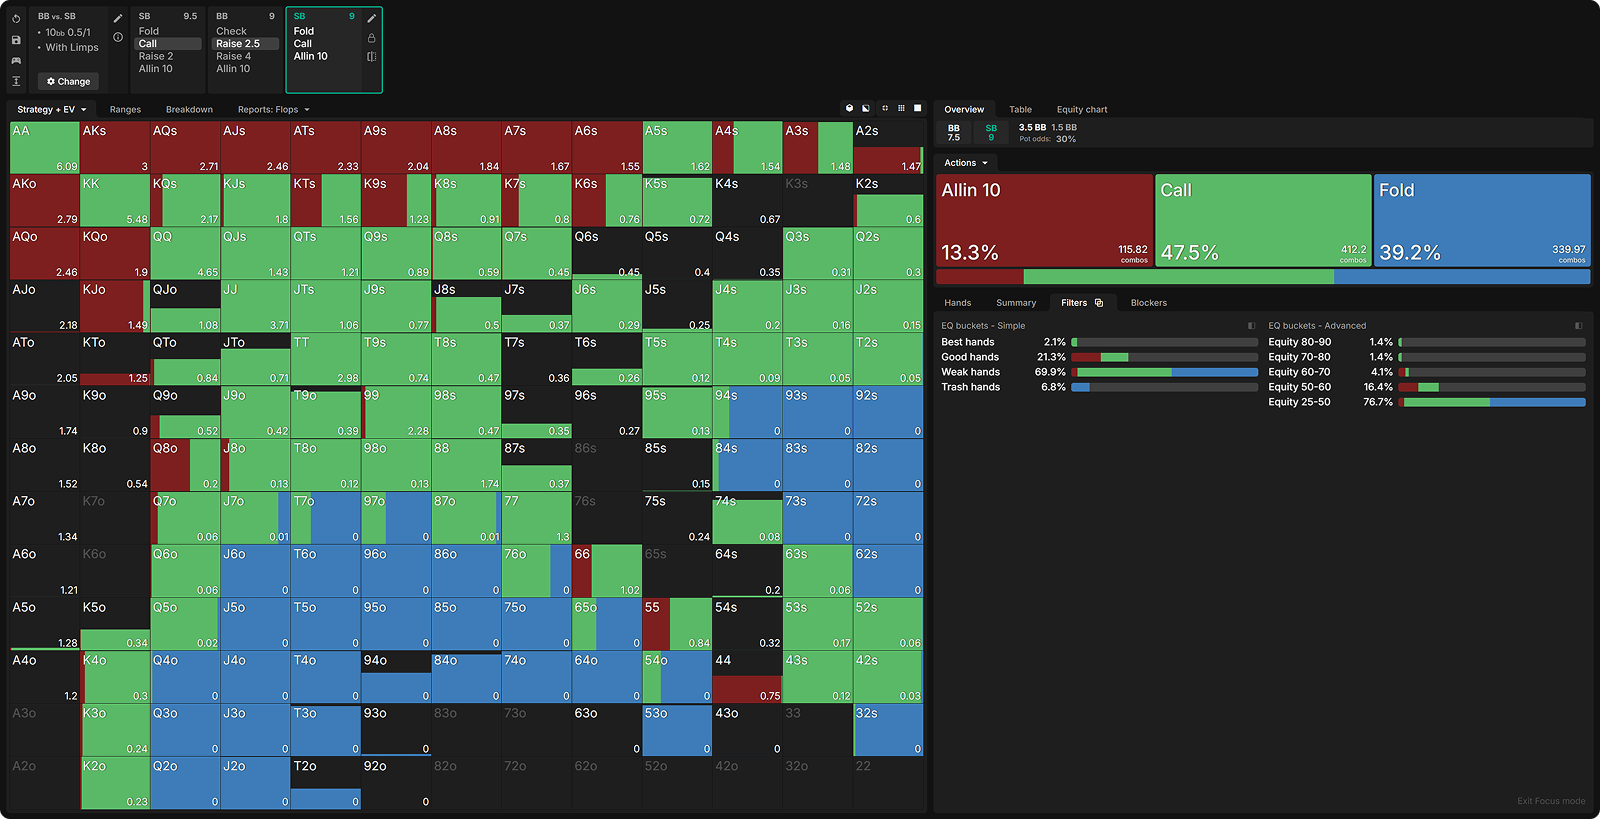
Task: Toggle the EQ buckets - Simple panel layout
Action: point(1251,326)
